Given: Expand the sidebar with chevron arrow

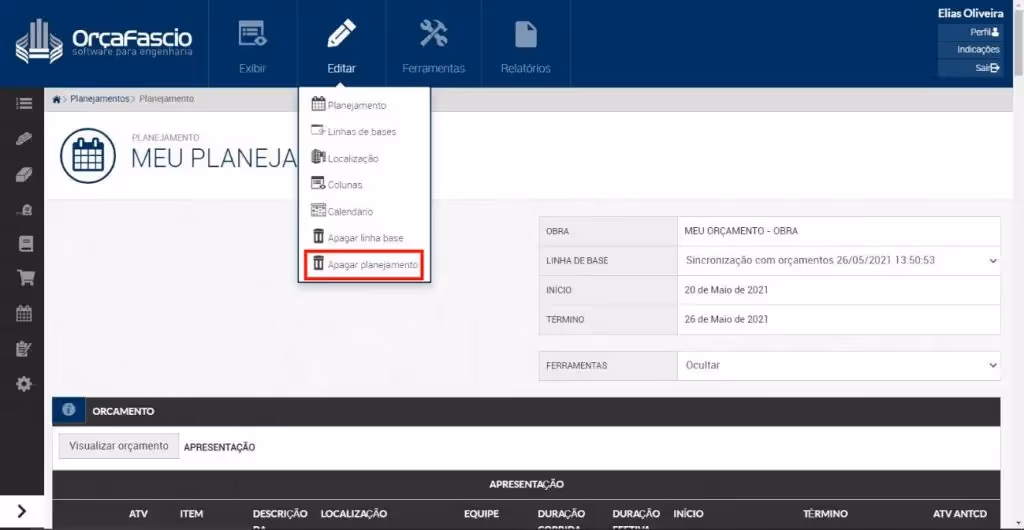Looking at the screenshot, I should click(x=22, y=511).
